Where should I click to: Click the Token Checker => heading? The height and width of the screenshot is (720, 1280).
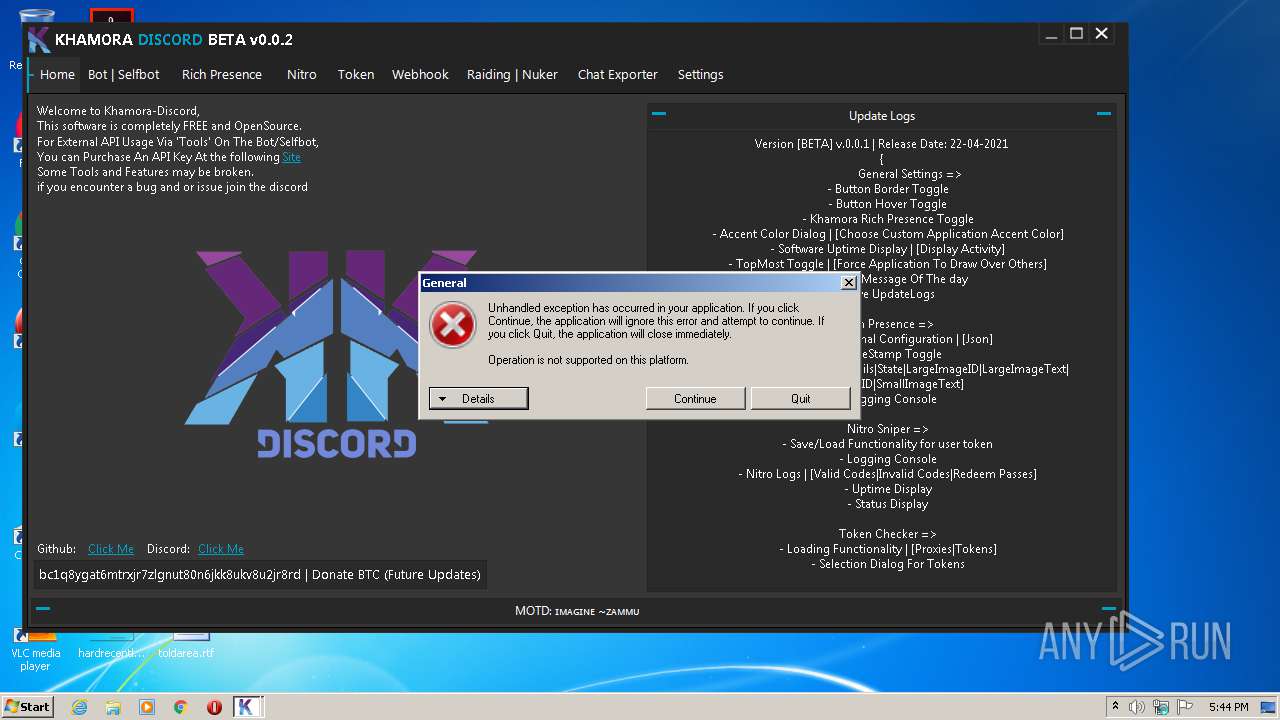point(888,534)
